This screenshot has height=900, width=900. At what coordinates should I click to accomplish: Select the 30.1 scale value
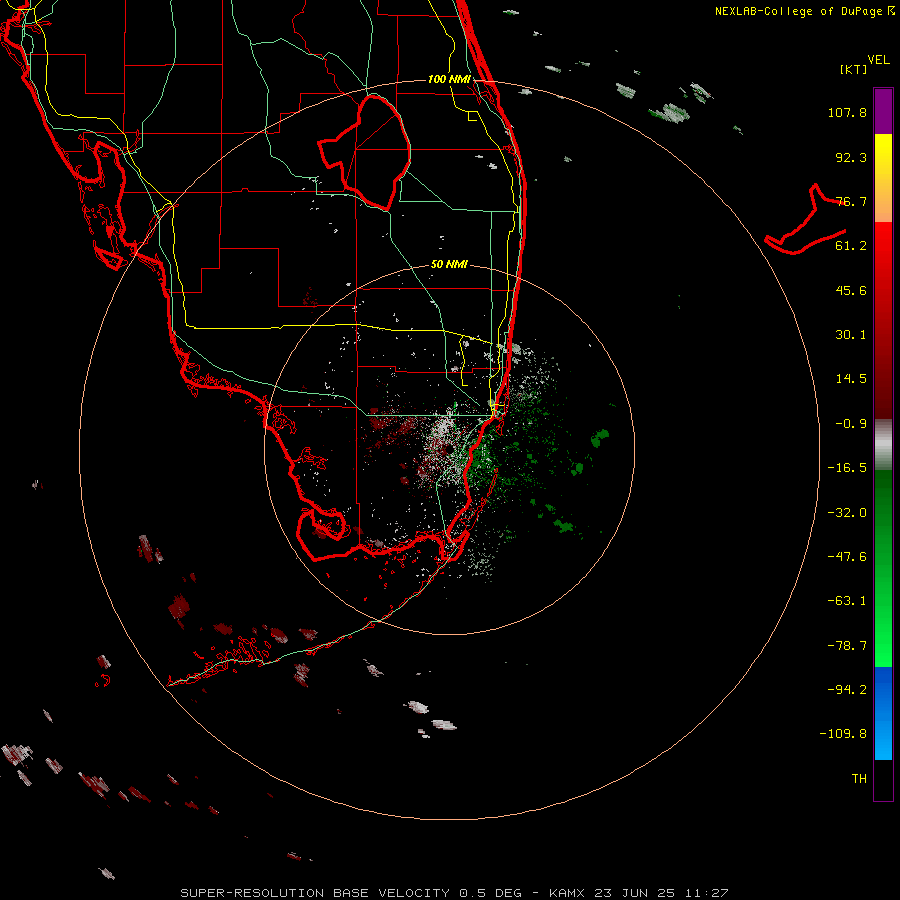coord(851,335)
